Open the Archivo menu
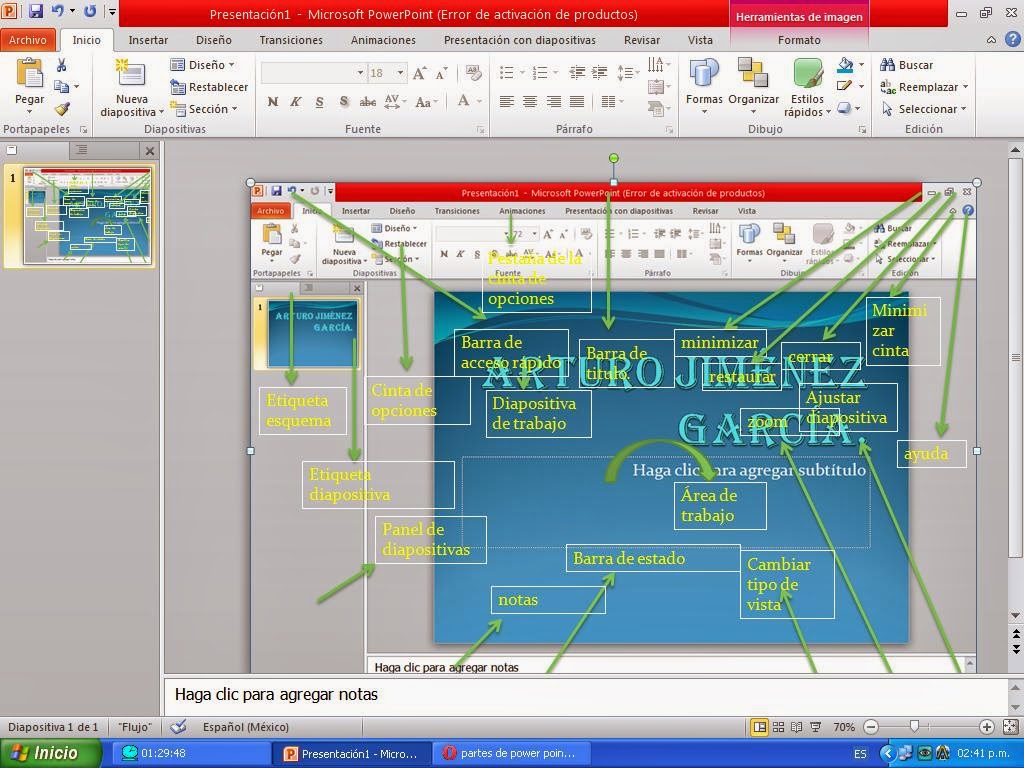Viewport: 1024px width, 768px height. [29, 39]
